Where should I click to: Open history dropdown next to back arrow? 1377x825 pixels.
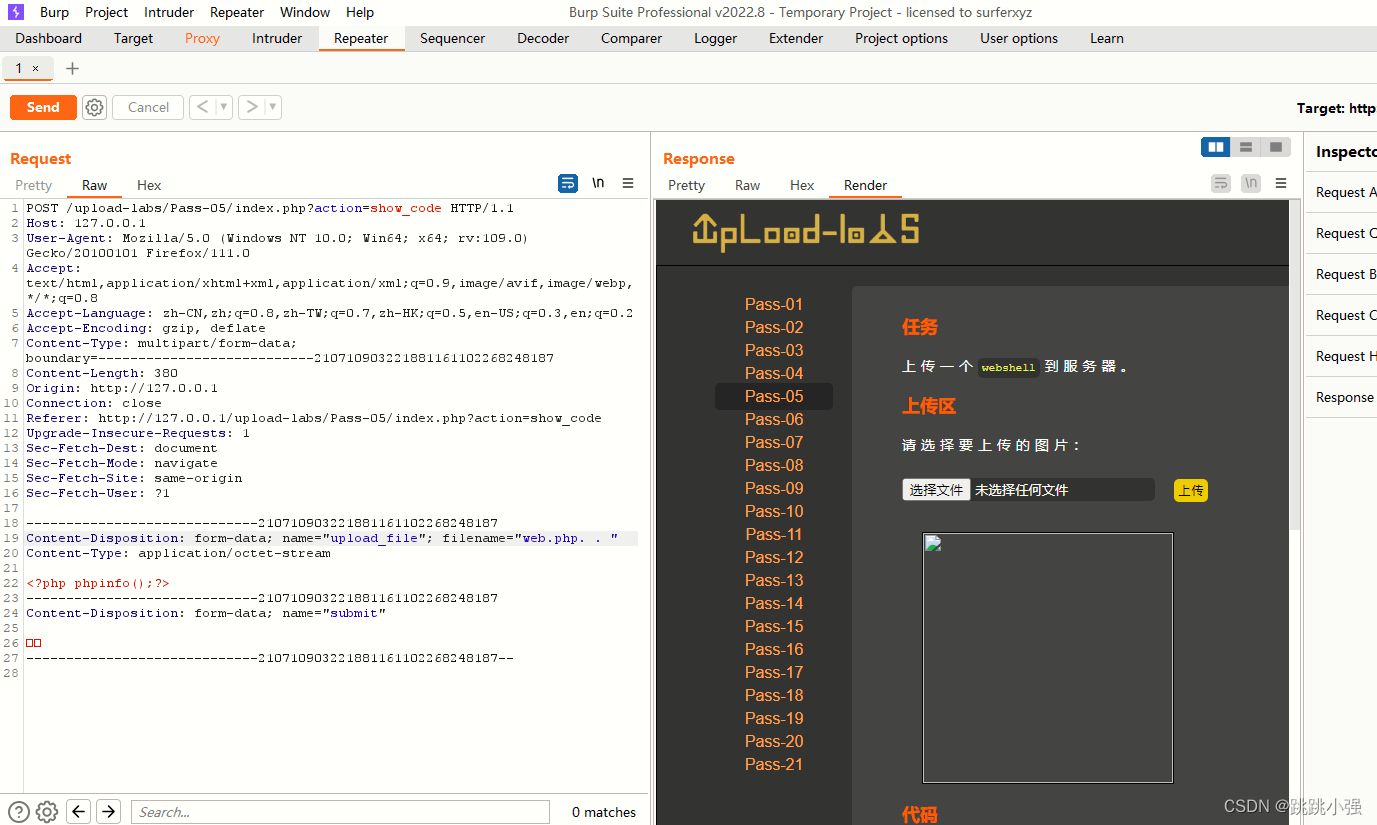[223, 107]
